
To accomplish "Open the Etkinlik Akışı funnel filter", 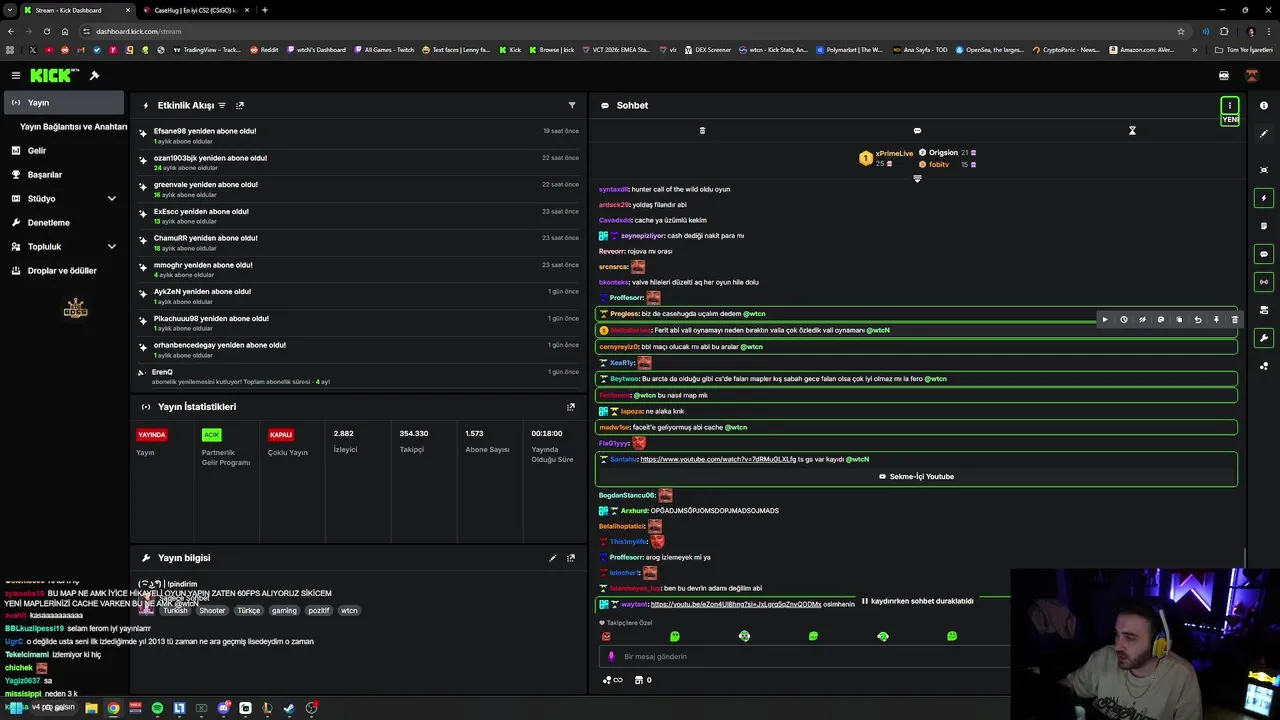I will pyautogui.click(x=572, y=105).
